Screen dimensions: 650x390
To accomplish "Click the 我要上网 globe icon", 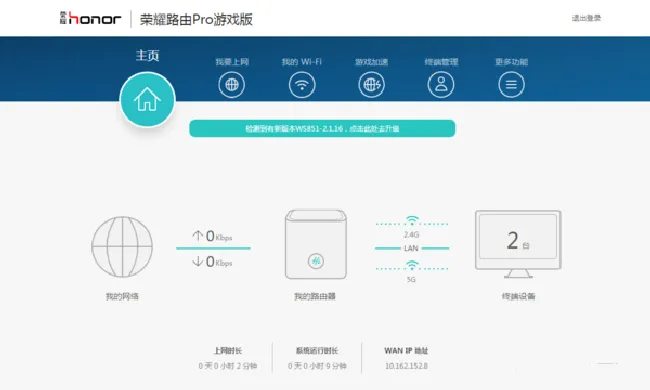I will point(232,85).
